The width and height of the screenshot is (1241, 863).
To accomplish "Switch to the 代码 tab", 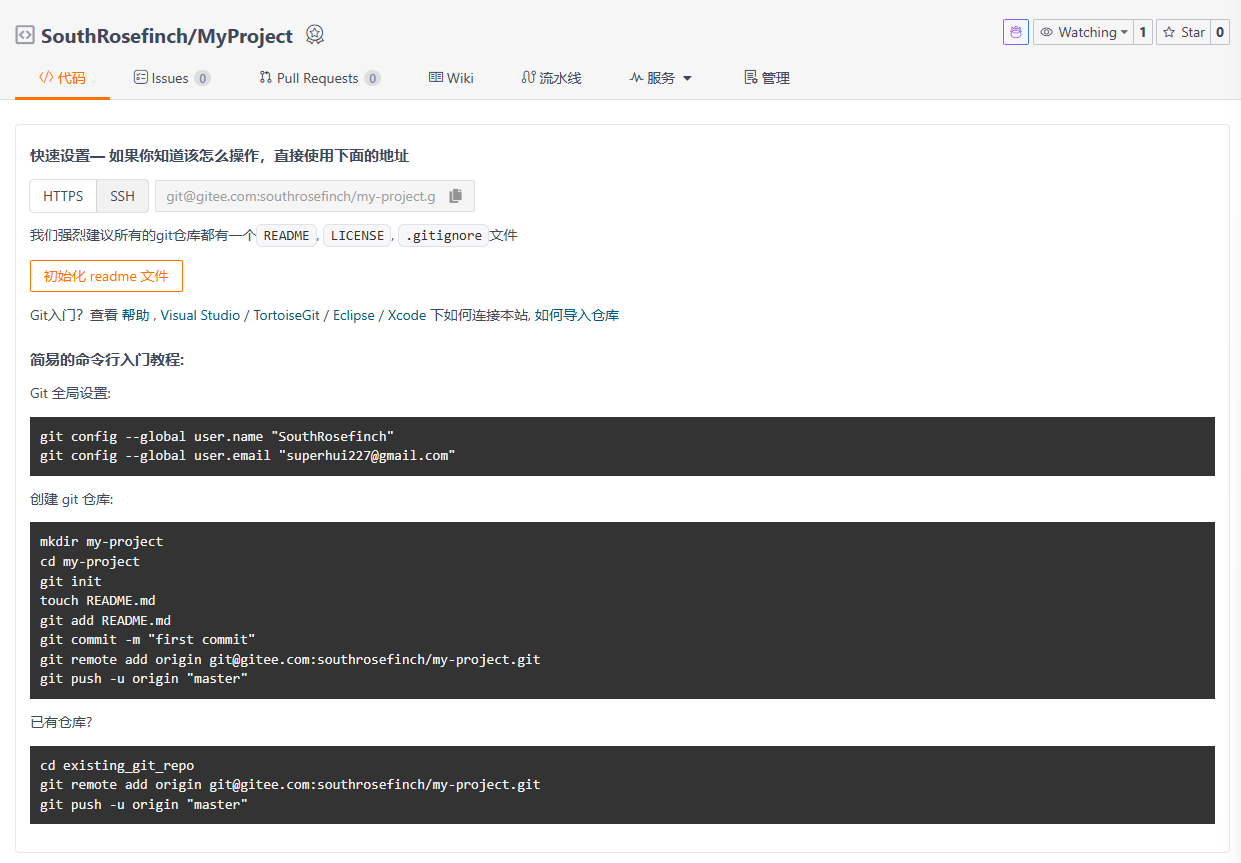I will tap(62, 78).
